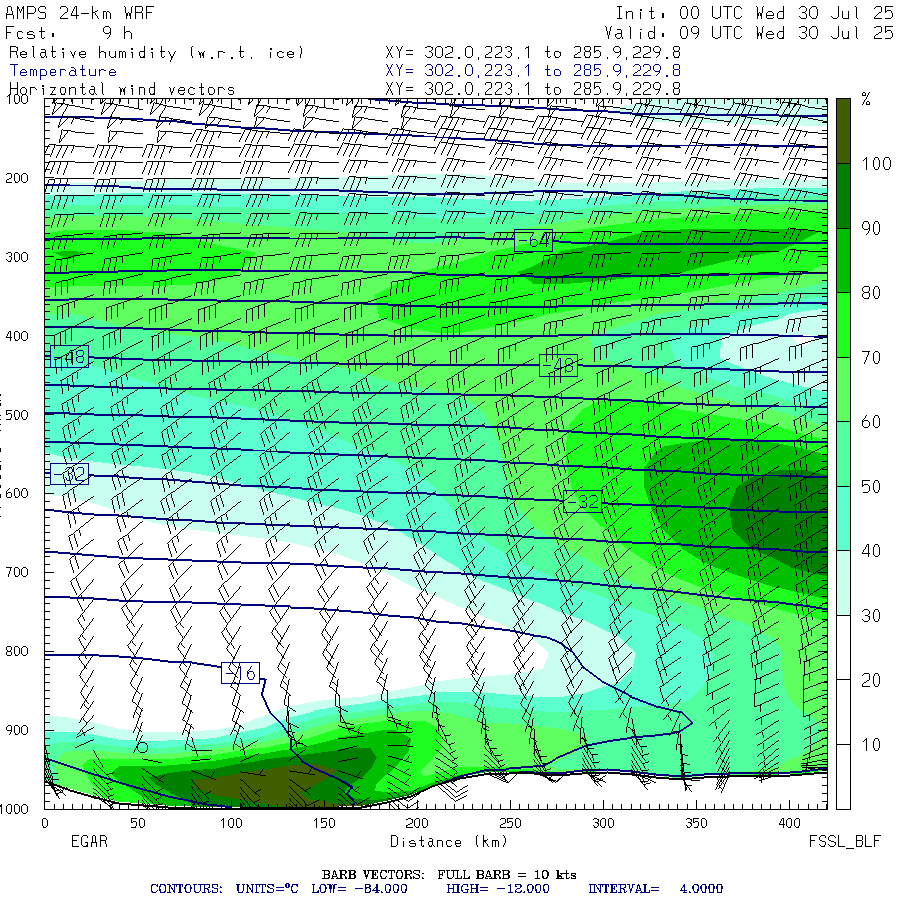Select the 50–60 percent teal legend swatch
This screenshot has height=900, width=900.
click(x=843, y=454)
